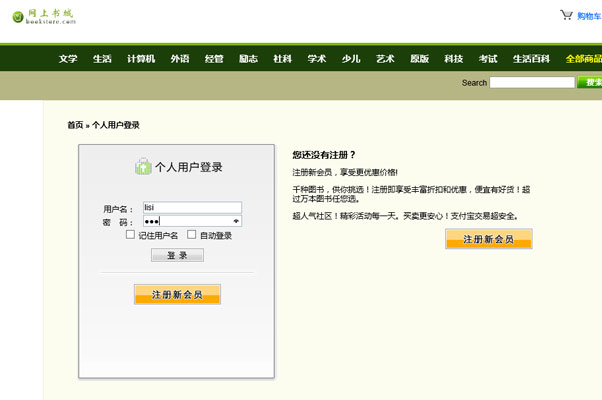This screenshot has width=602, height=400.
Task: Open the 文学 category
Action: click(x=68, y=59)
